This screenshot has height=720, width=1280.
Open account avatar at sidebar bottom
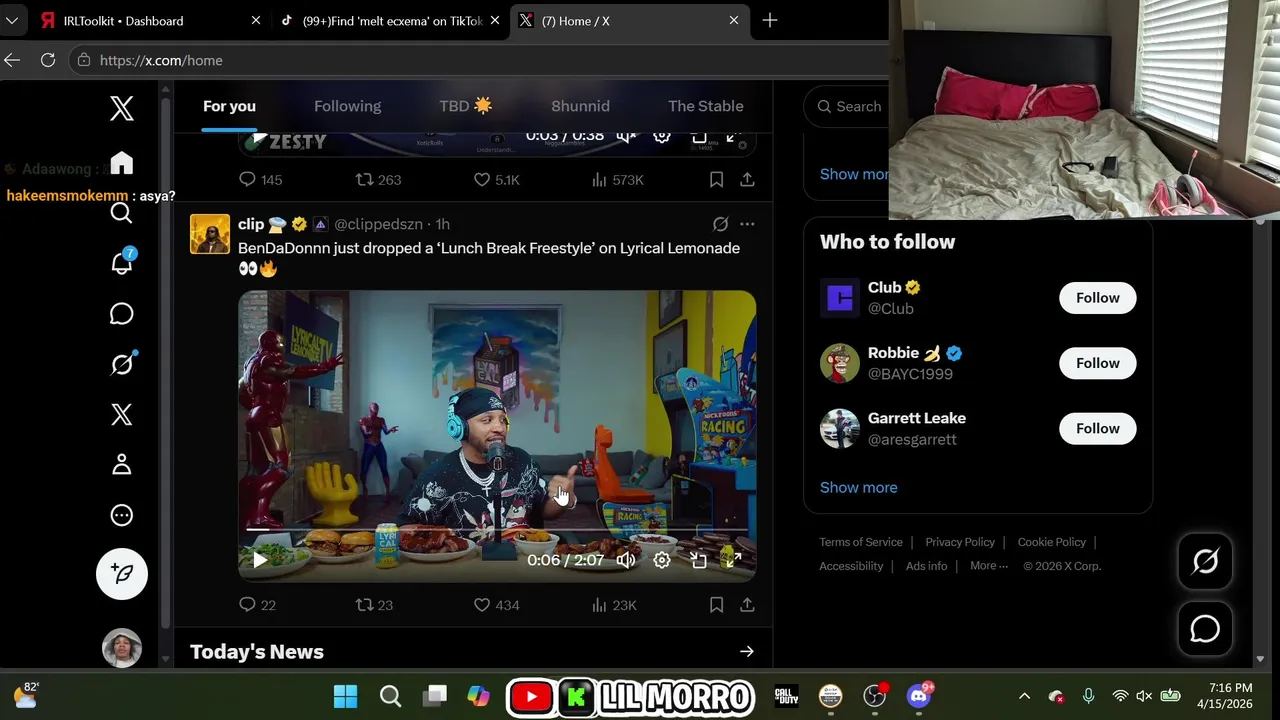122,648
